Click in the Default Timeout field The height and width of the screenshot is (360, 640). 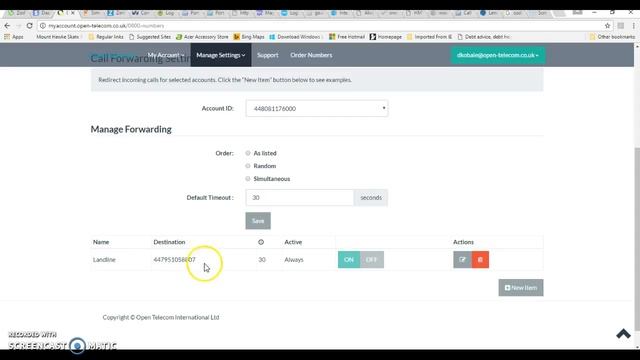[x=300, y=198]
